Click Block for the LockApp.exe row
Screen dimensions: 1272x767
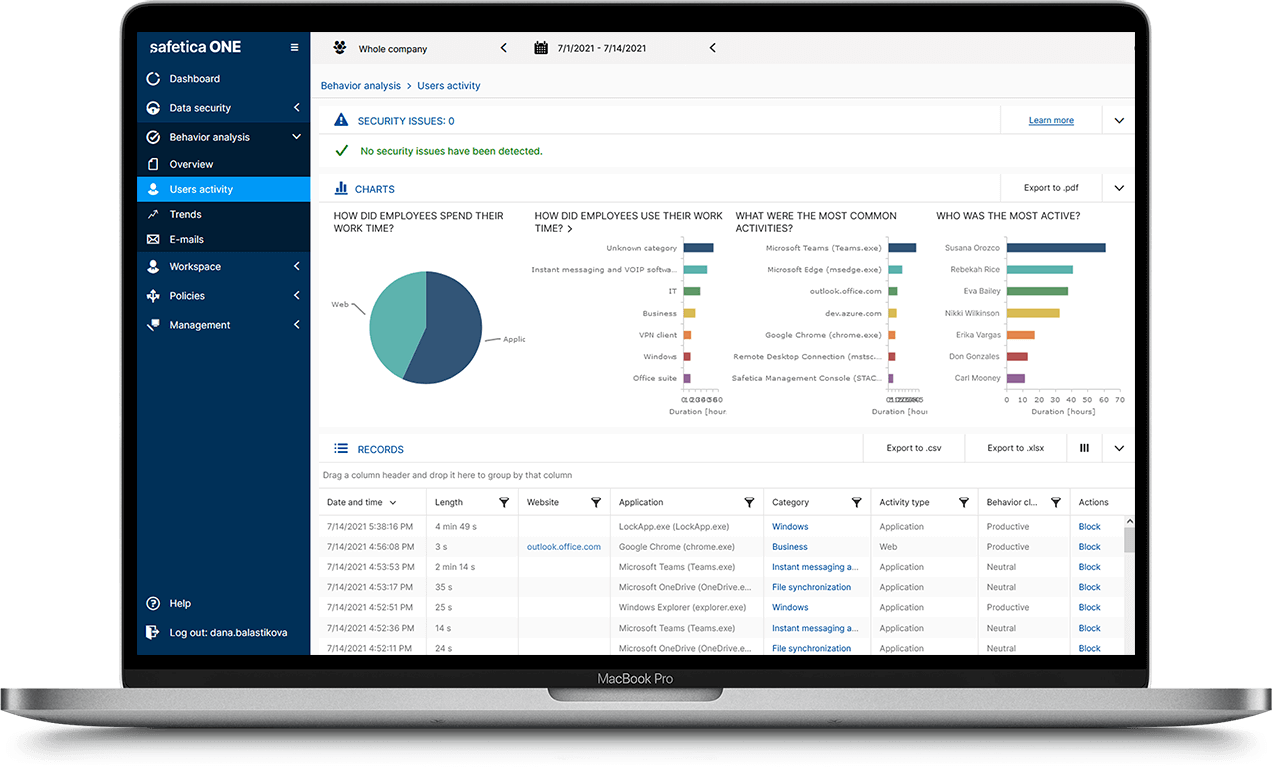(1089, 527)
